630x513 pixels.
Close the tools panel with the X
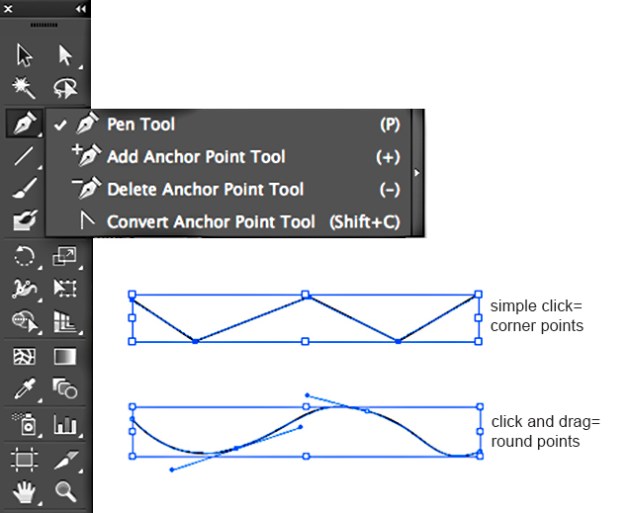[8, 9]
